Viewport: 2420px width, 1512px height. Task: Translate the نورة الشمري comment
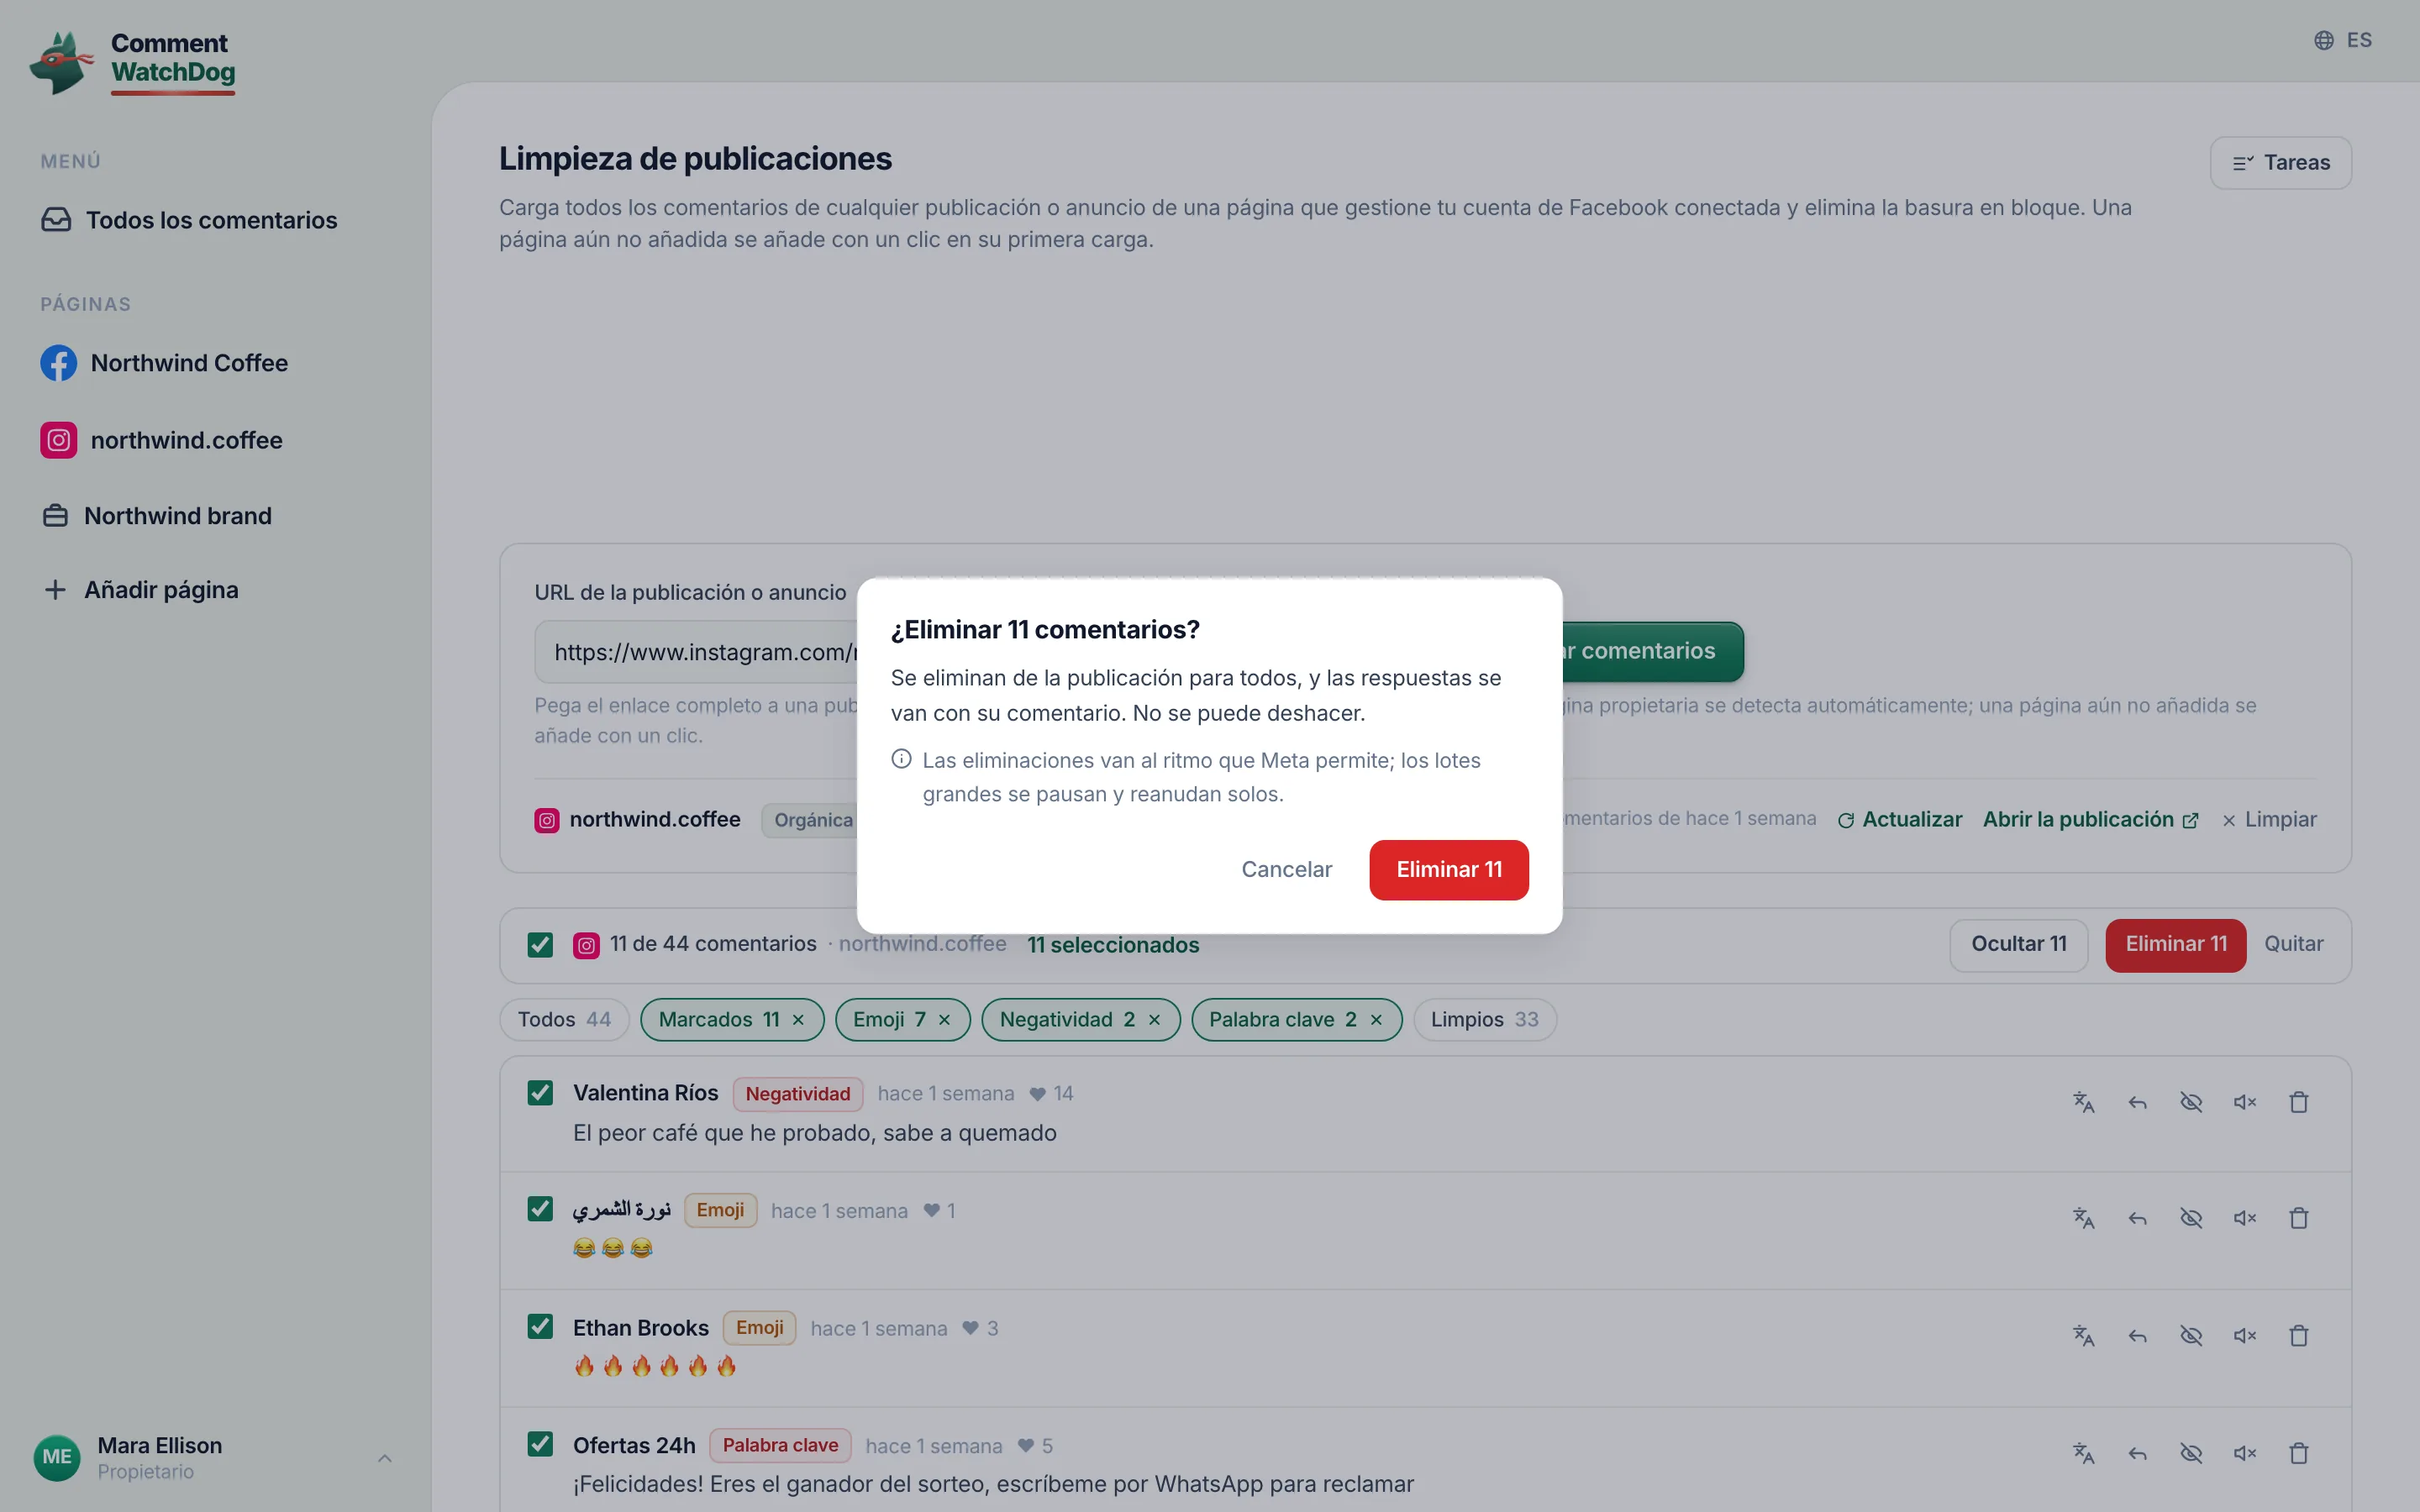2083,1218
